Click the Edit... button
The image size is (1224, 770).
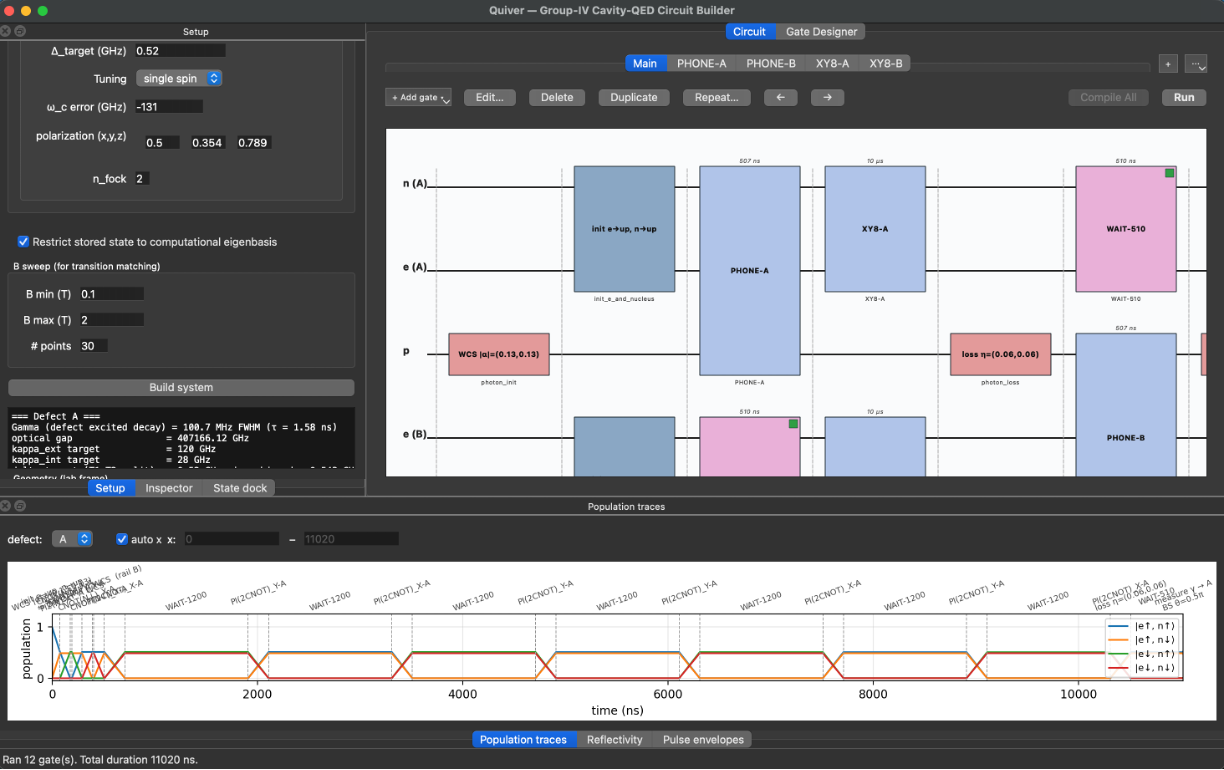click(490, 97)
